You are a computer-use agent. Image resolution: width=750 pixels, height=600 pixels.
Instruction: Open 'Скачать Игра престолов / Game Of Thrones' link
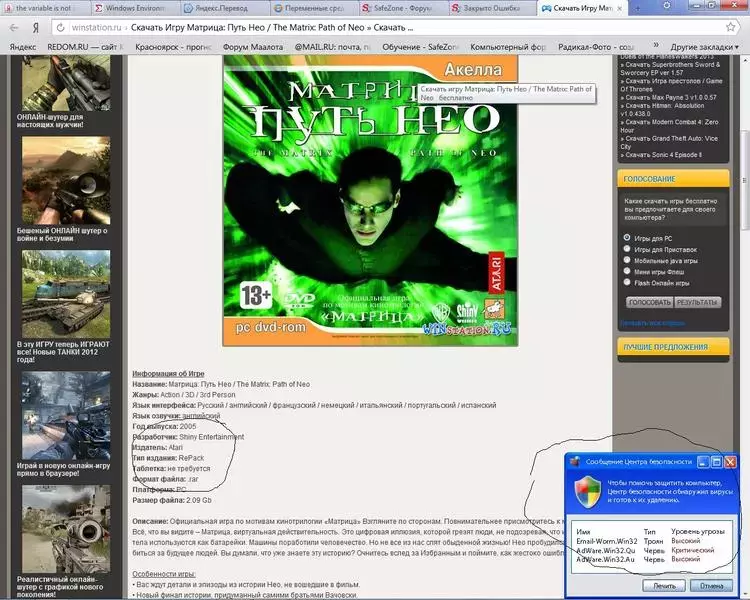pos(671,85)
